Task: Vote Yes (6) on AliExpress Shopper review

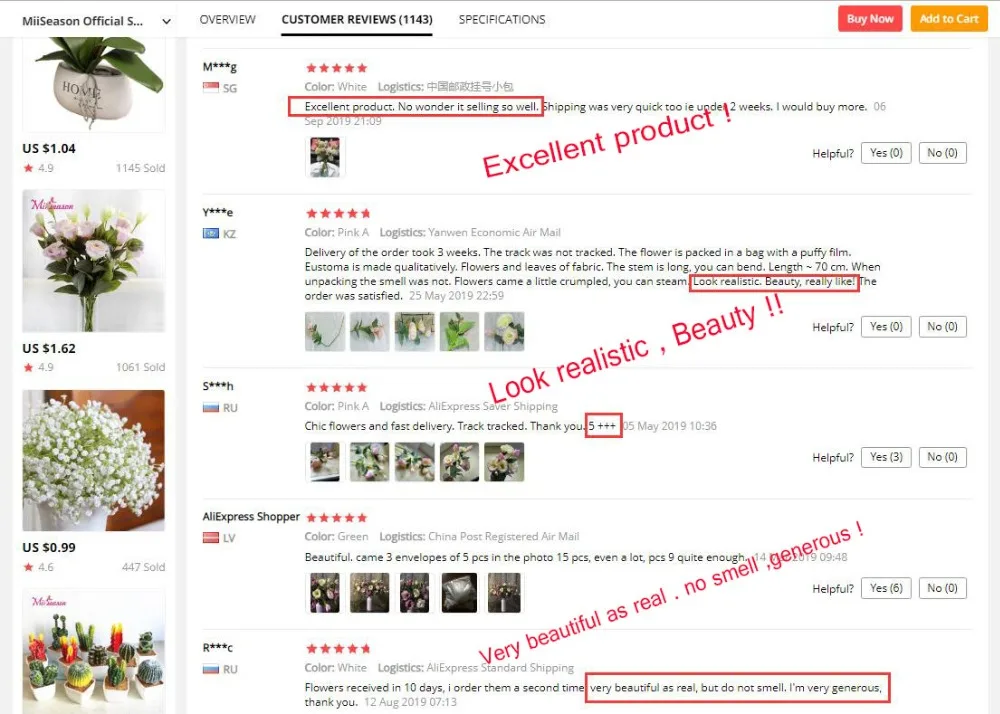Action: tap(886, 588)
